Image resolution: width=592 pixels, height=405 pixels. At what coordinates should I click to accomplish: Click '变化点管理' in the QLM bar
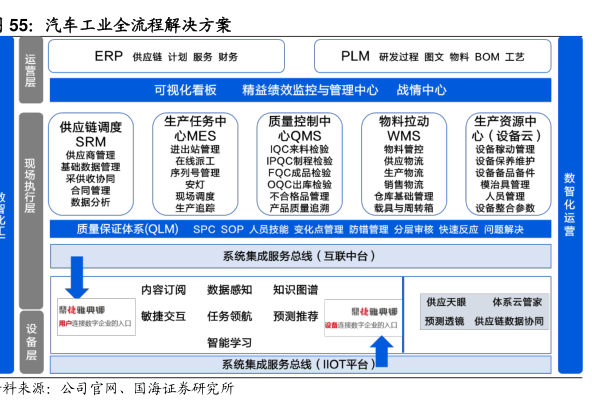tap(319, 229)
